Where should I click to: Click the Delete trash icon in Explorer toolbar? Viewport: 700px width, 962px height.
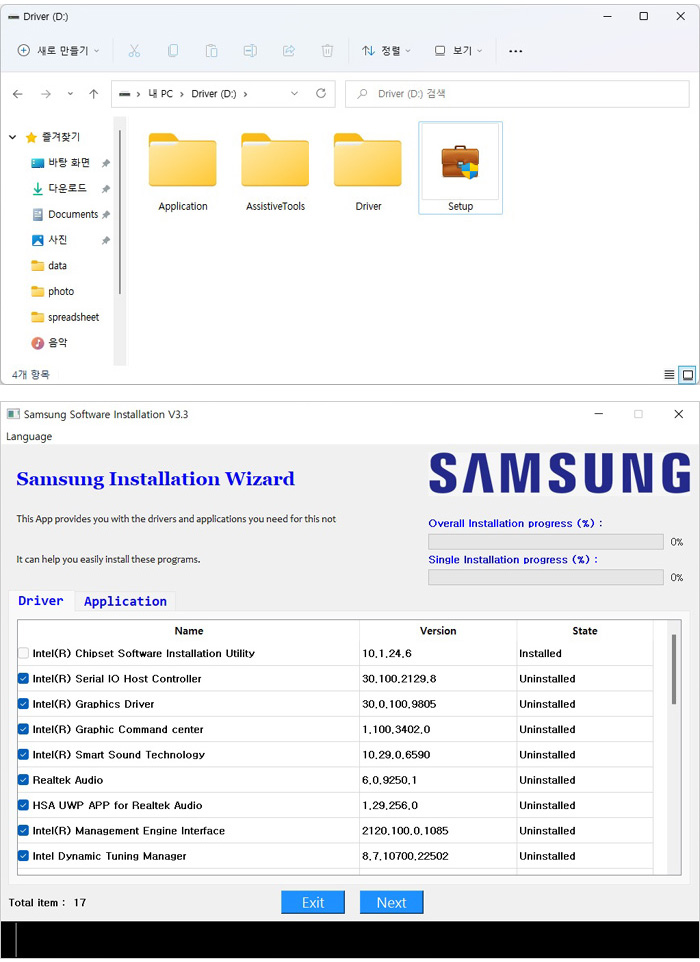click(328, 51)
